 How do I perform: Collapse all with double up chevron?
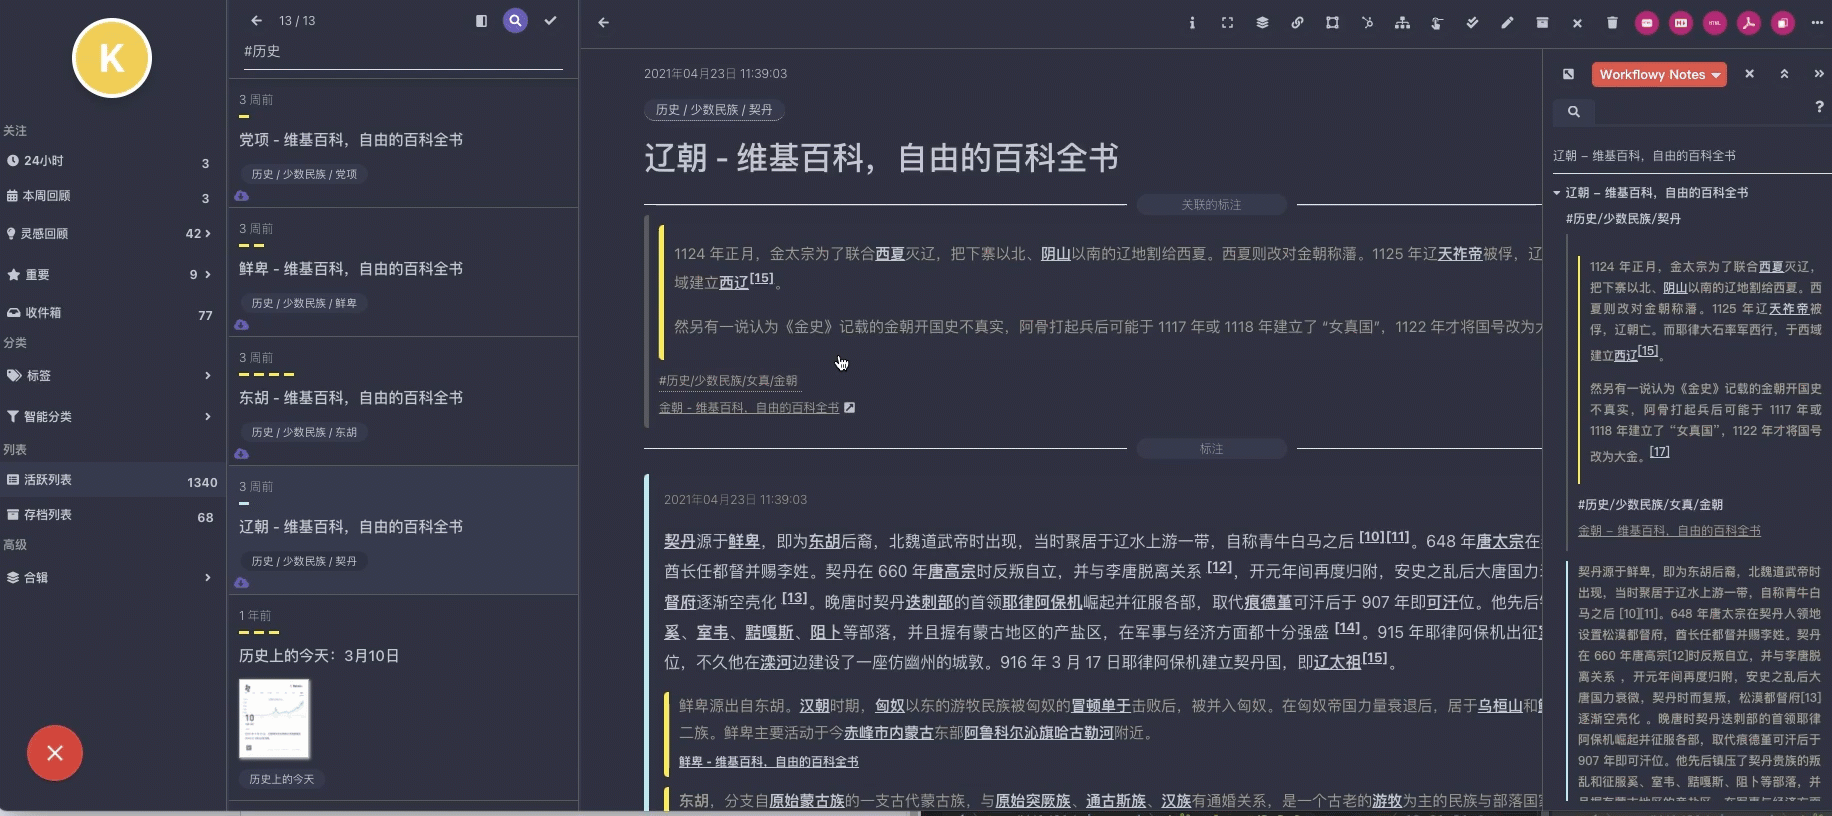pyautogui.click(x=1784, y=74)
